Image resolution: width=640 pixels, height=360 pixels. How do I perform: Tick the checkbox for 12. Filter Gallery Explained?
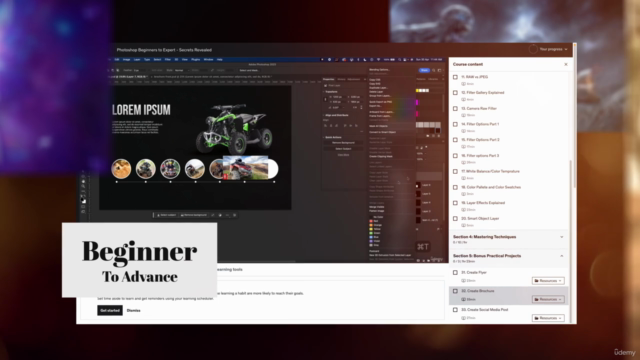point(455,93)
